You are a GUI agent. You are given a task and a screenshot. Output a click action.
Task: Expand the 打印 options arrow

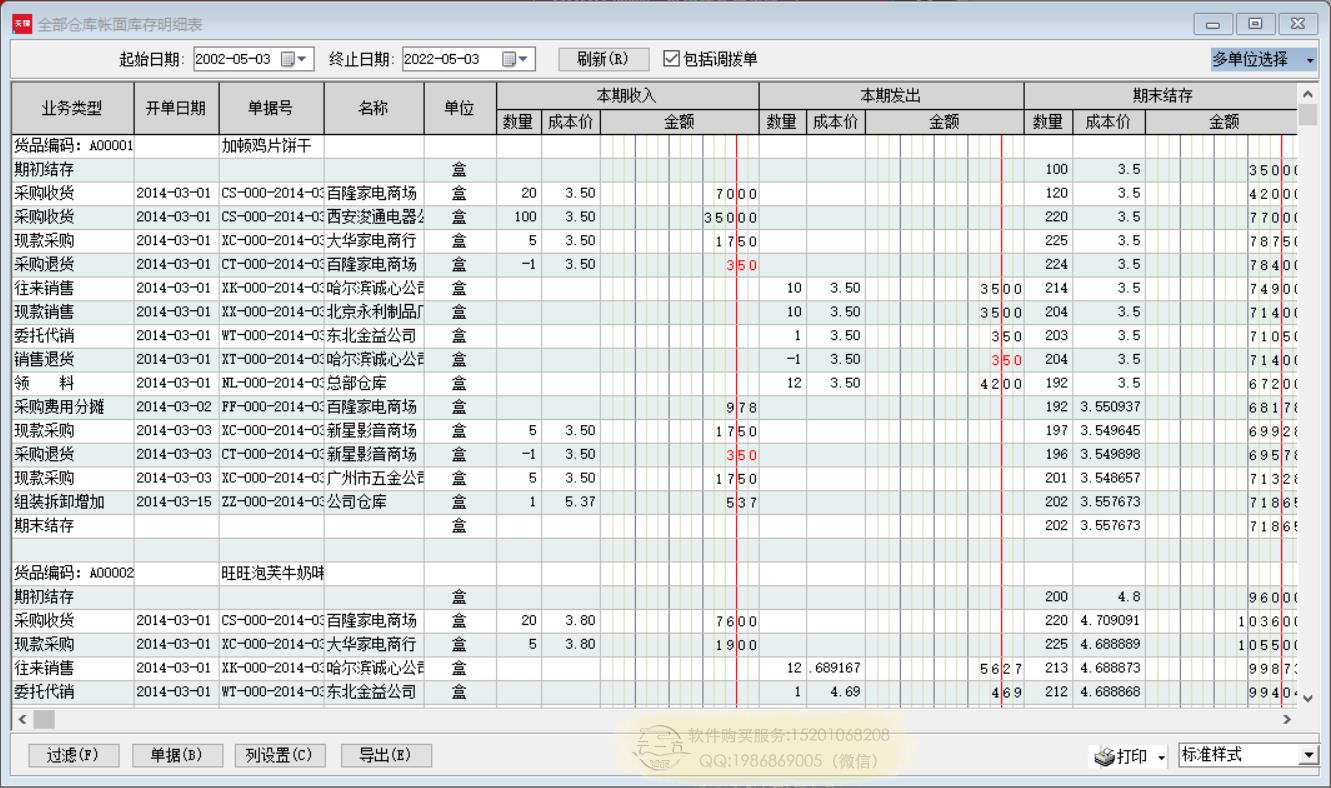click(1162, 756)
